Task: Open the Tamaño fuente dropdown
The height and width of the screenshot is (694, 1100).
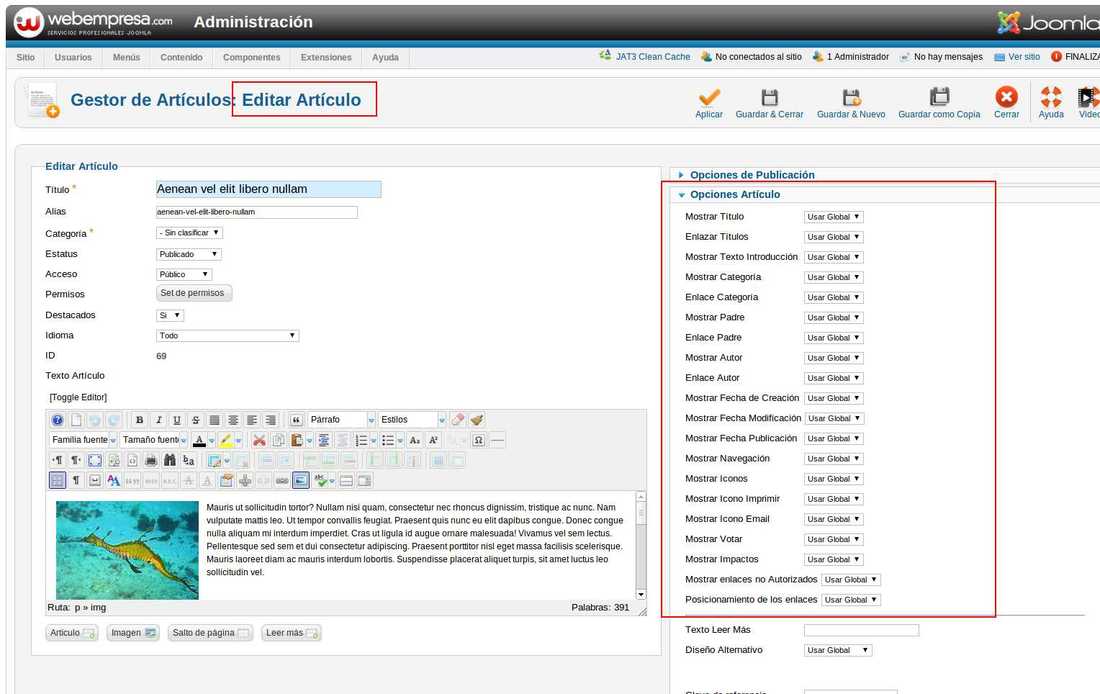Action: click(x=154, y=440)
